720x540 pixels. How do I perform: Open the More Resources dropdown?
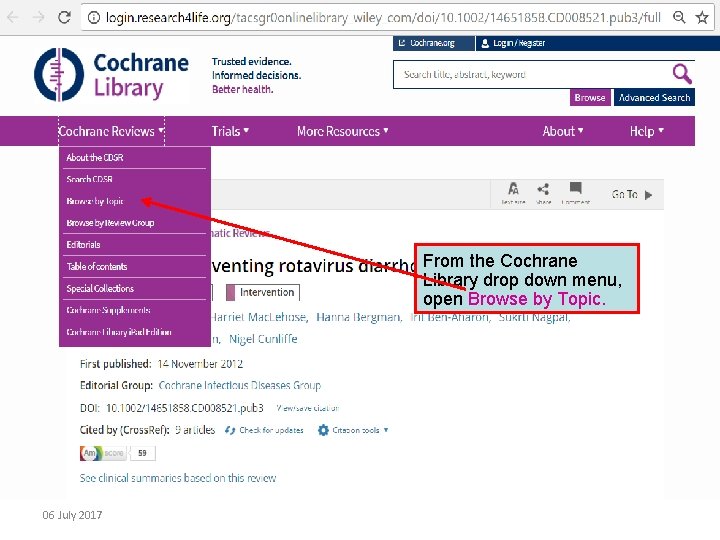tap(343, 131)
